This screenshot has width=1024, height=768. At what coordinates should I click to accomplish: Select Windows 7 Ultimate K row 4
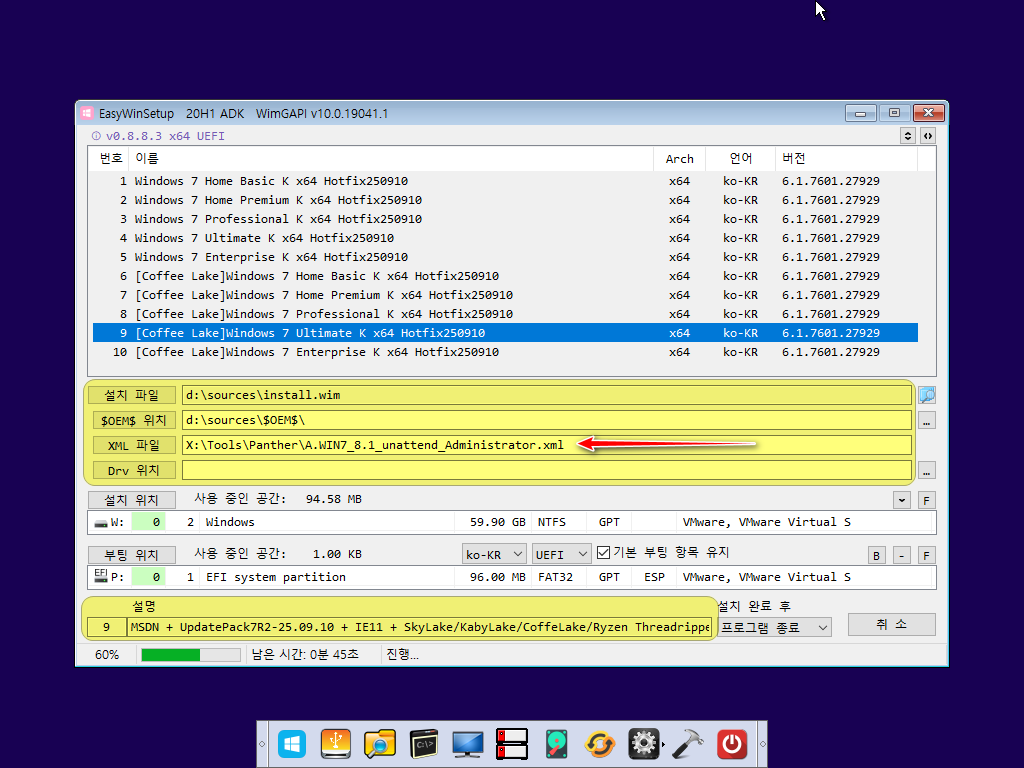pyautogui.click(x=505, y=238)
